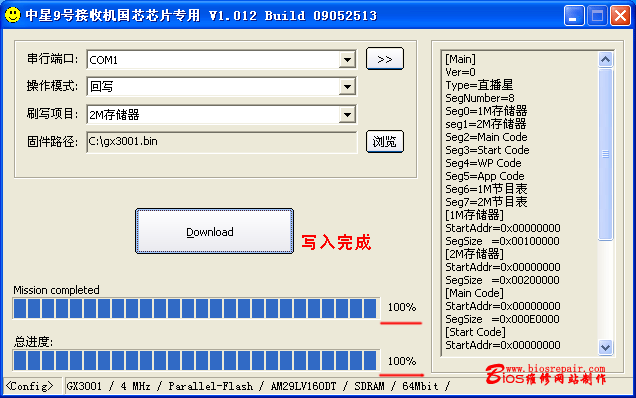Click the Parallel-Flash status bar entry

click(211, 386)
